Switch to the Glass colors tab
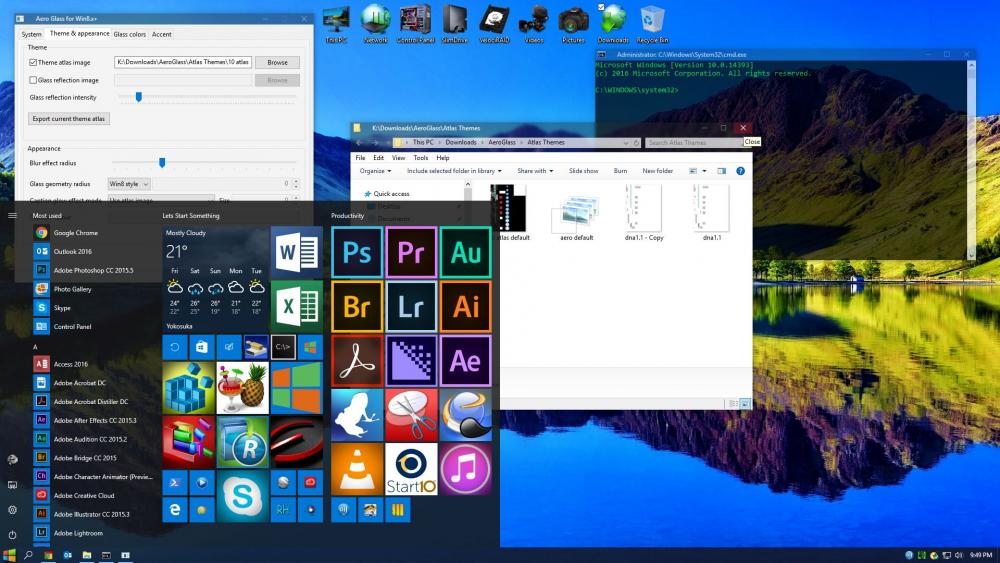The height and width of the screenshot is (563, 1000). pyautogui.click(x=129, y=34)
